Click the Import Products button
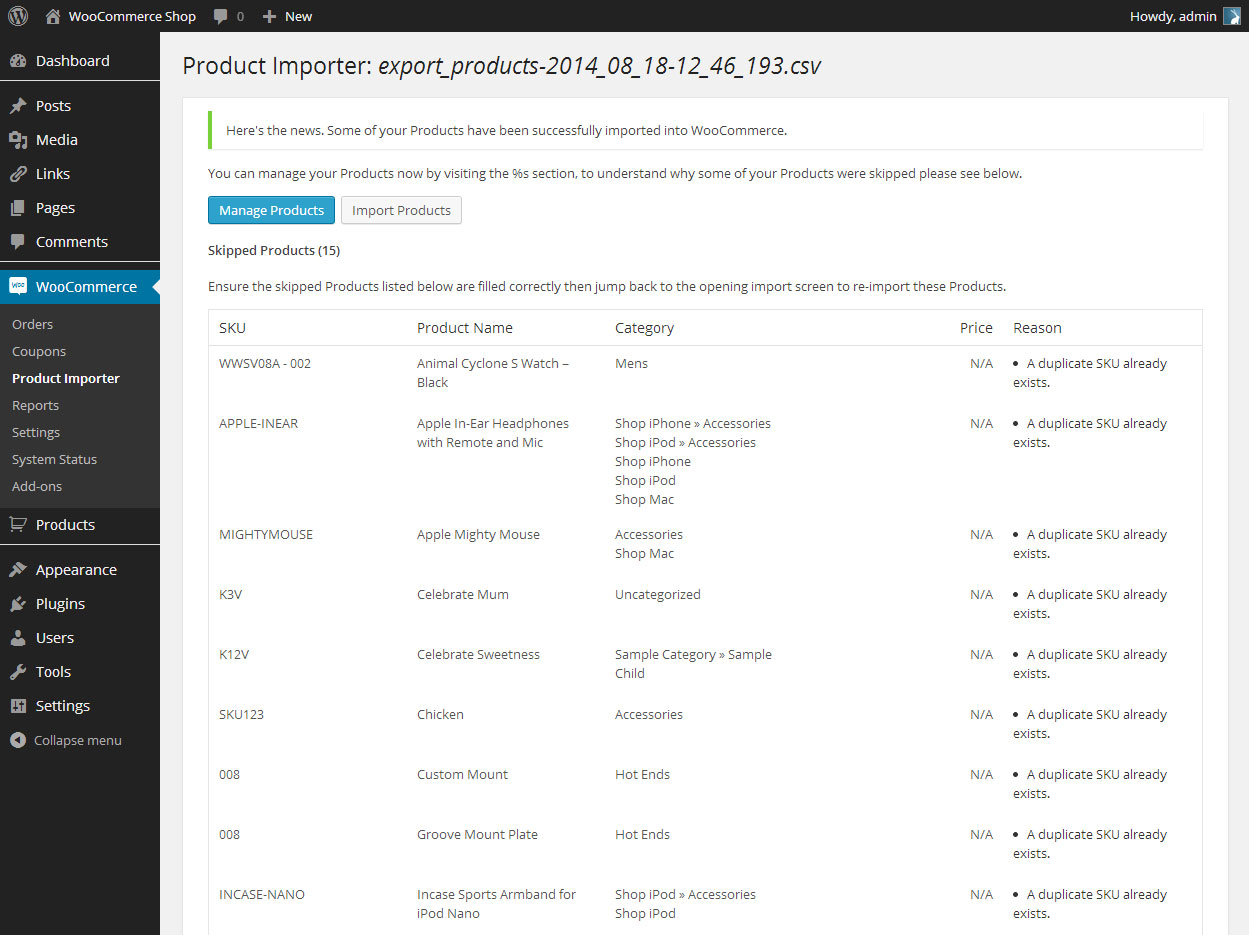Screen dimensions: 1249x935 [401, 210]
